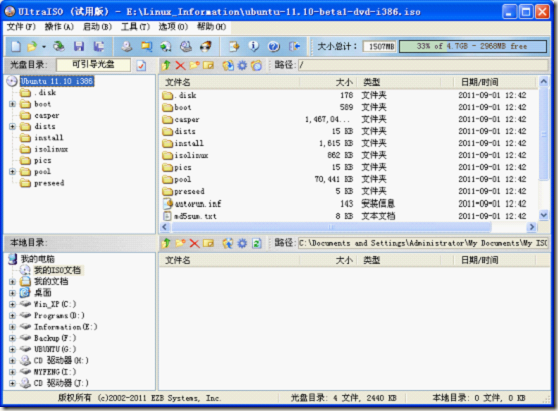Expand the dists folder in the disc tree
This screenshot has height=411, width=558.
coord(12,126)
